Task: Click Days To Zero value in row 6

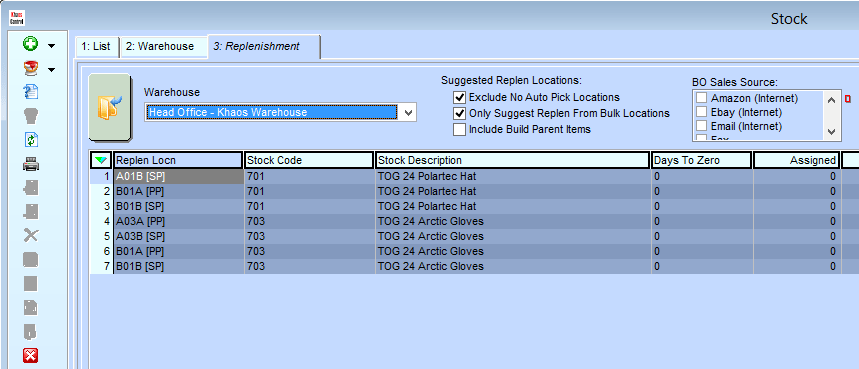Action: tap(702, 251)
